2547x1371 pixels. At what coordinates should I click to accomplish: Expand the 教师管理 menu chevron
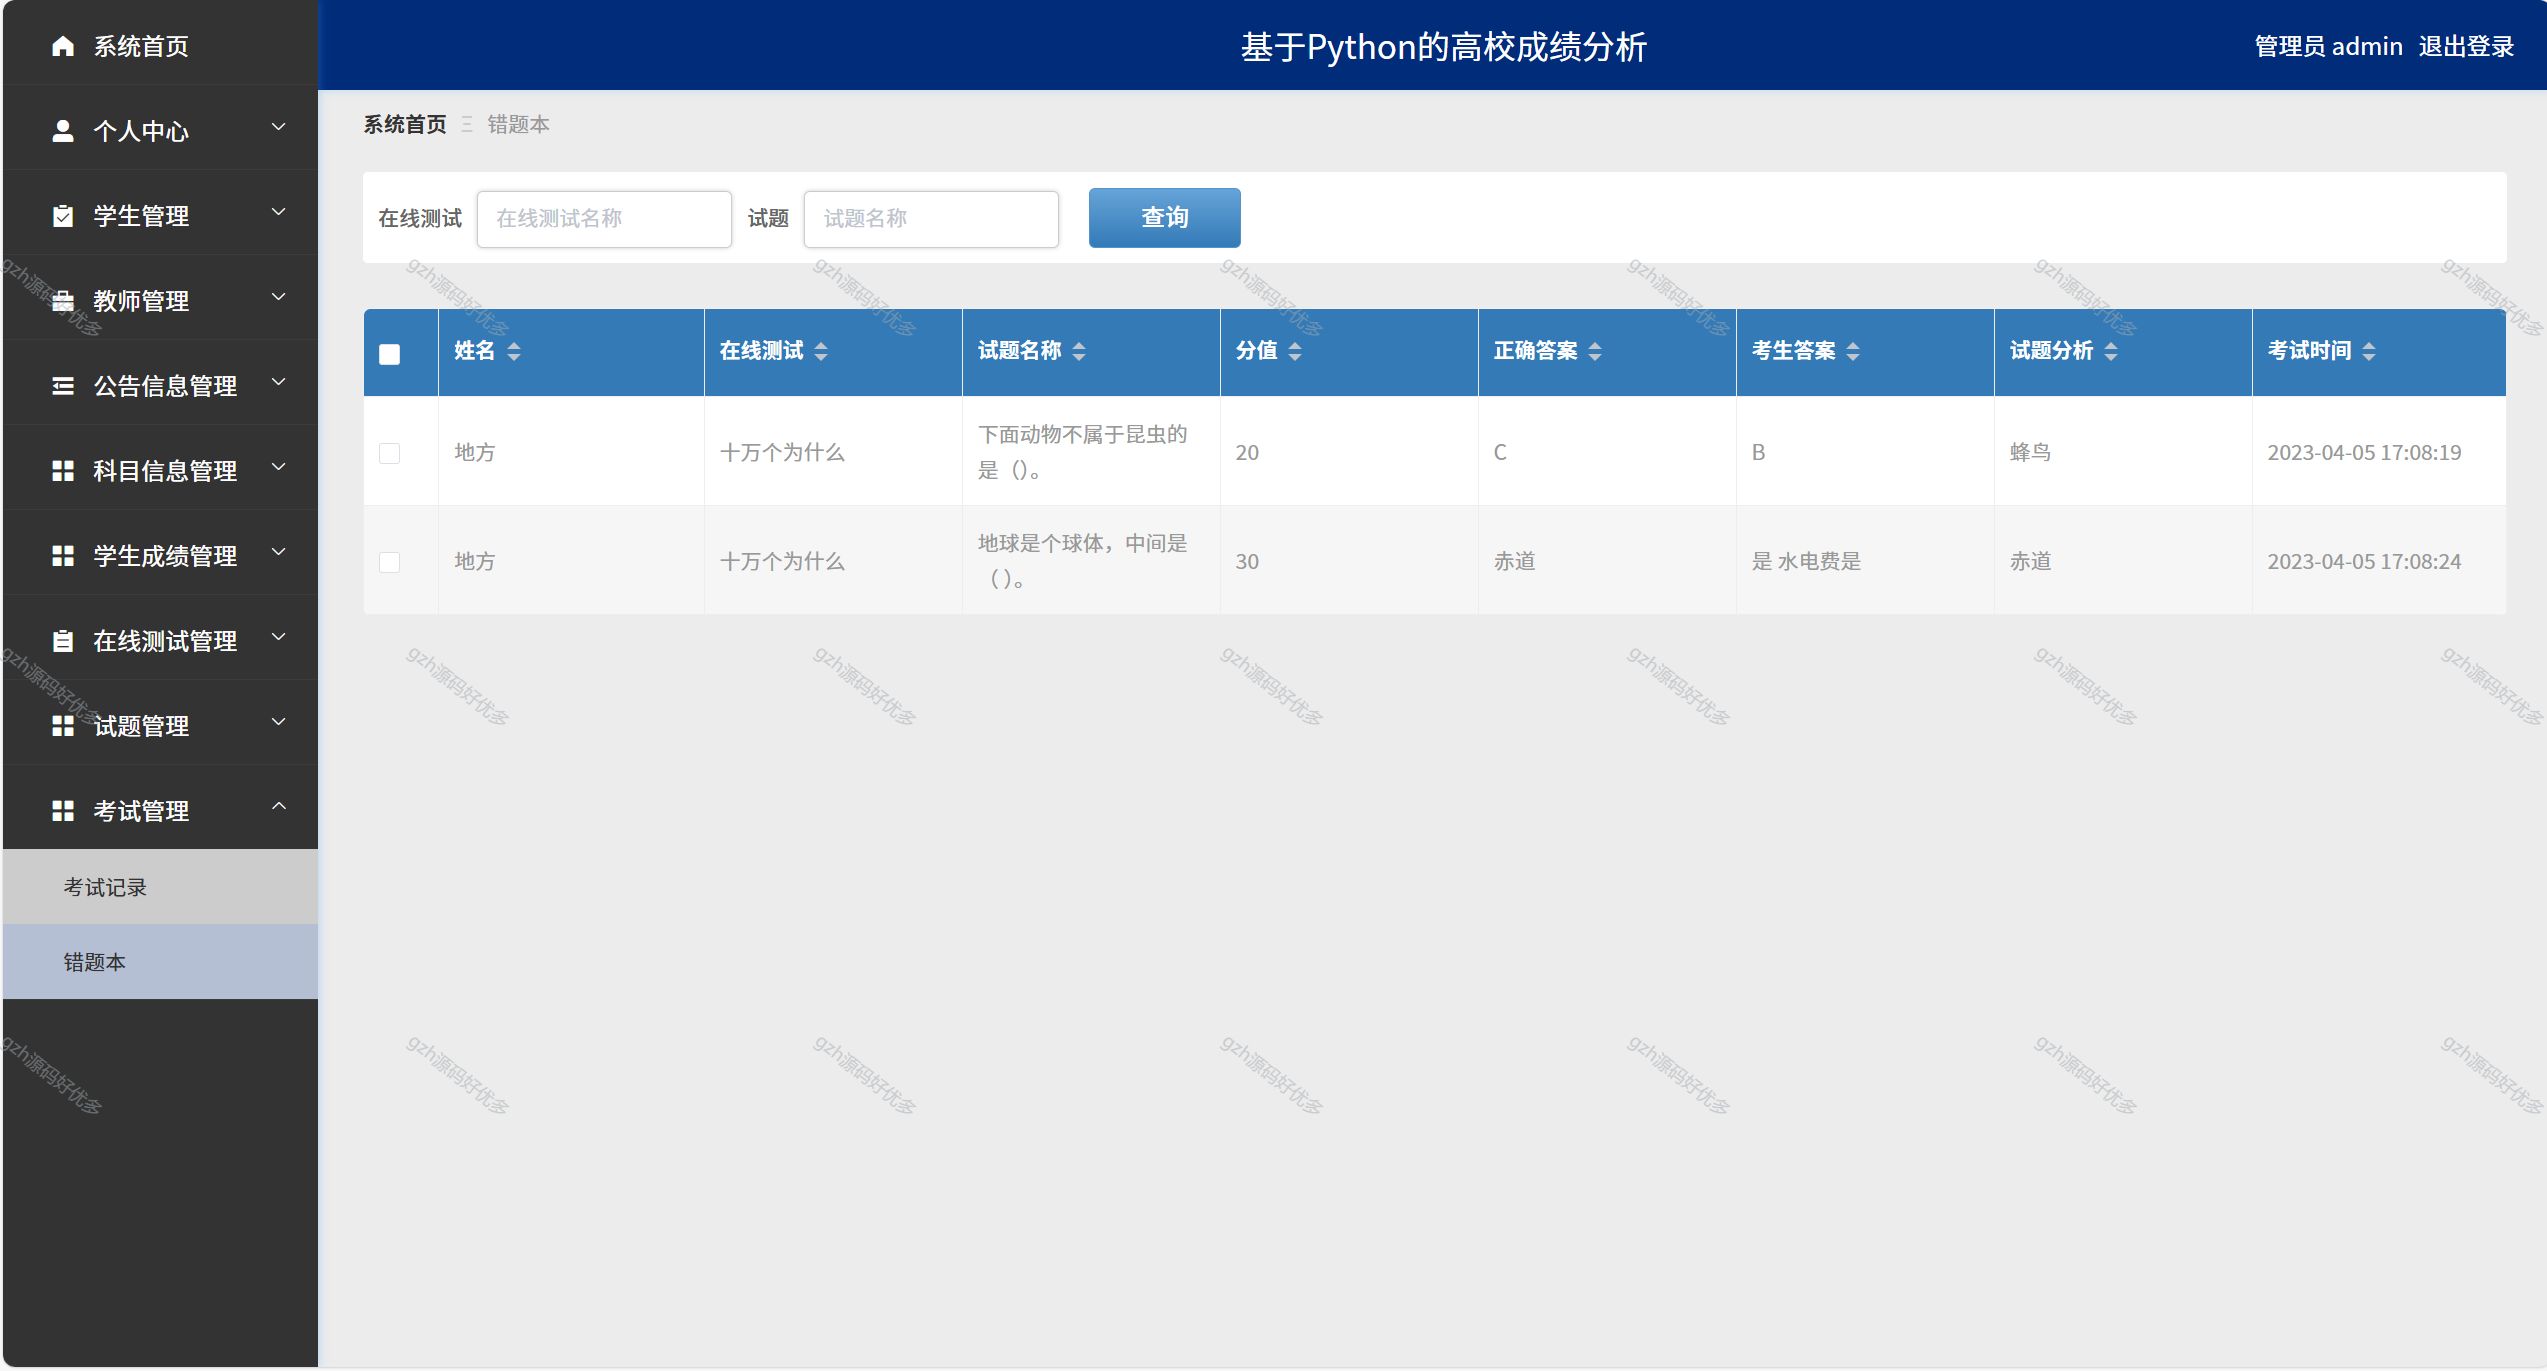[x=279, y=297]
